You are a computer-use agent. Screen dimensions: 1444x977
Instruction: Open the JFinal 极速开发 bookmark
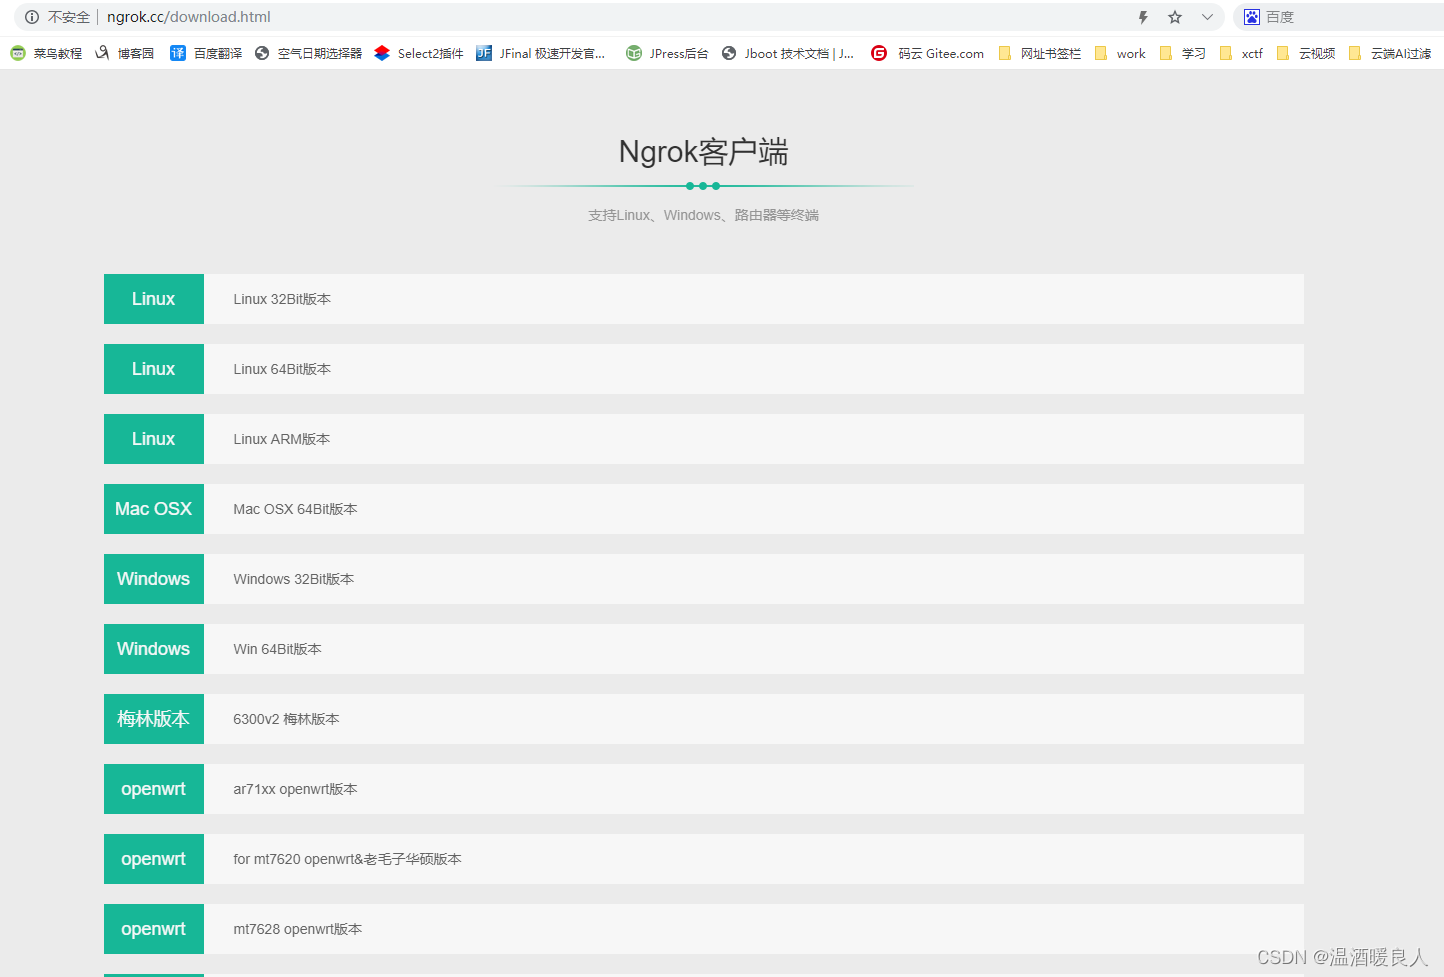click(x=541, y=53)
